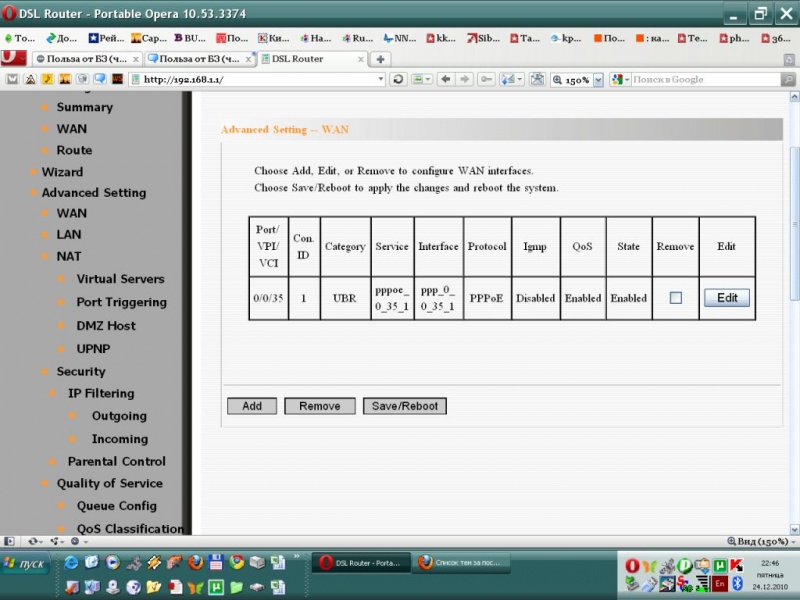Open the Port Triggering menu item

(x=121, y=302)
